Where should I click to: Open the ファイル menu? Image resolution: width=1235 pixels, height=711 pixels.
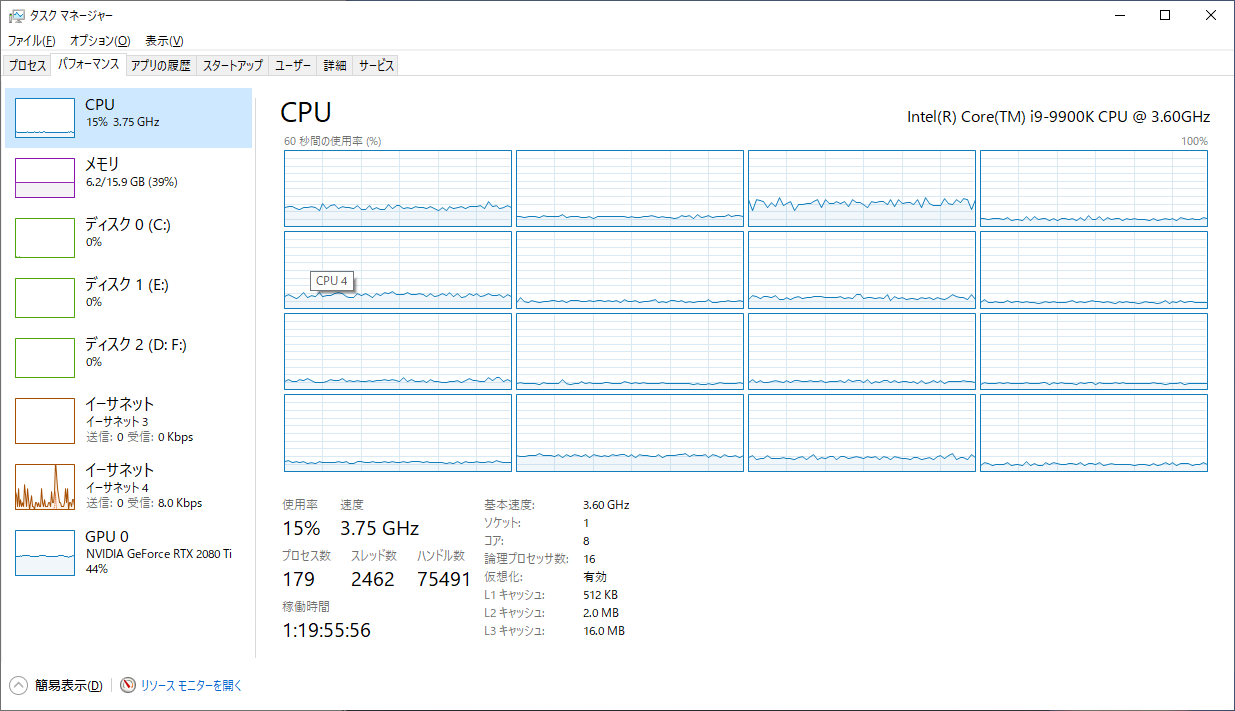point(31,41)
